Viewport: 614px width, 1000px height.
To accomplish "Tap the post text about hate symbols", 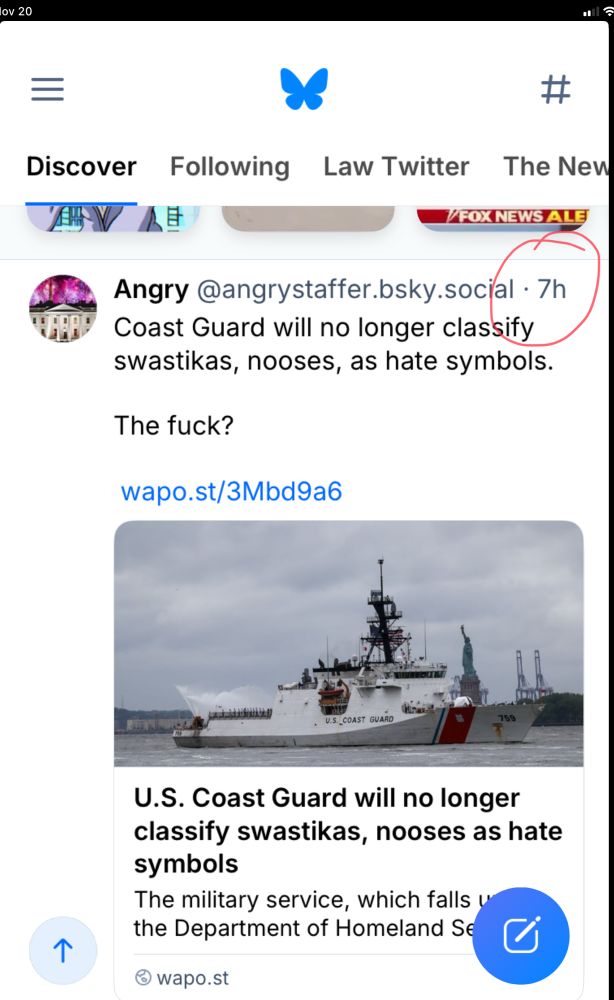I will (x=333, y=344).
